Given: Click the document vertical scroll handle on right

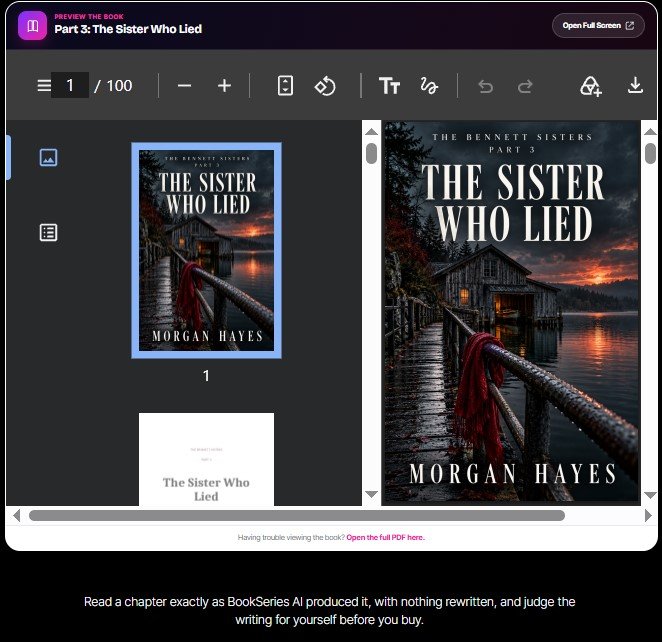Looking at the screenshot, I should point(650,153).
